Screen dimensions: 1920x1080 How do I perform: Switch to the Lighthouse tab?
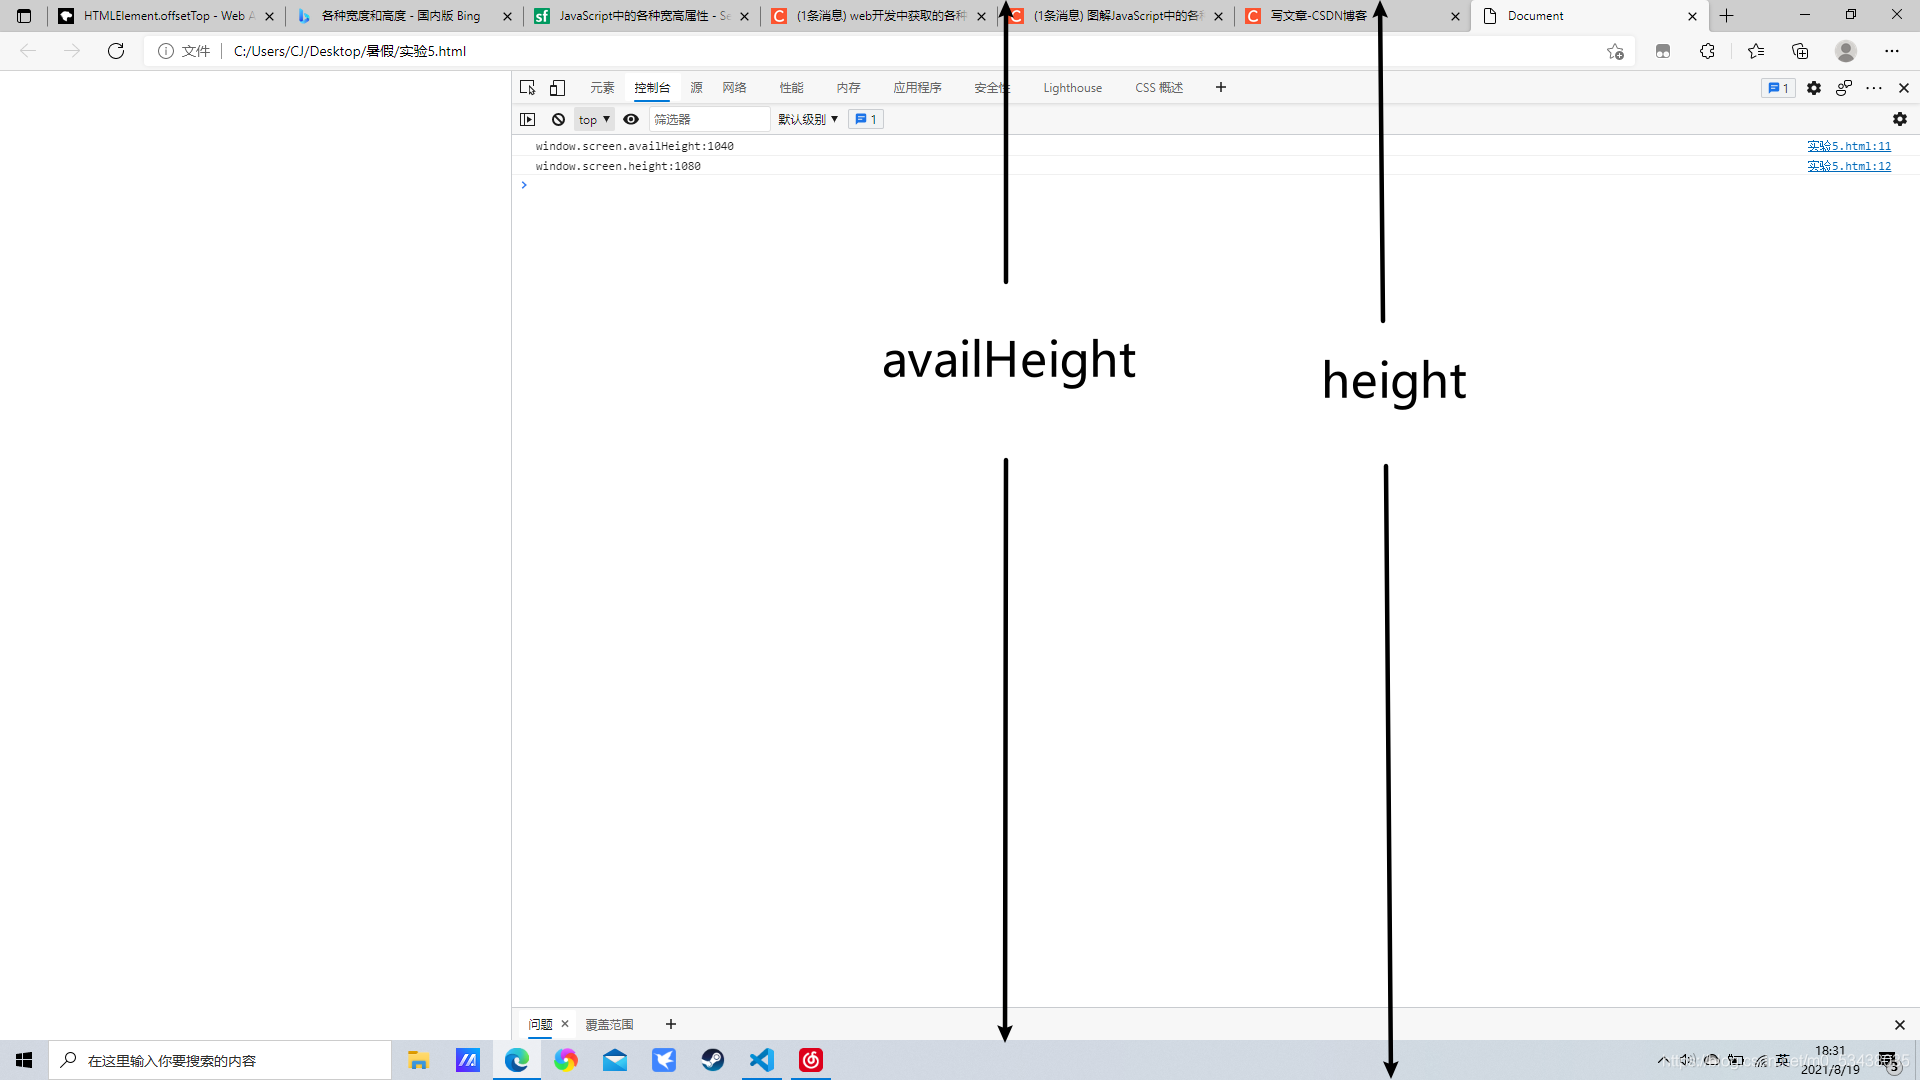(1072, 88)
